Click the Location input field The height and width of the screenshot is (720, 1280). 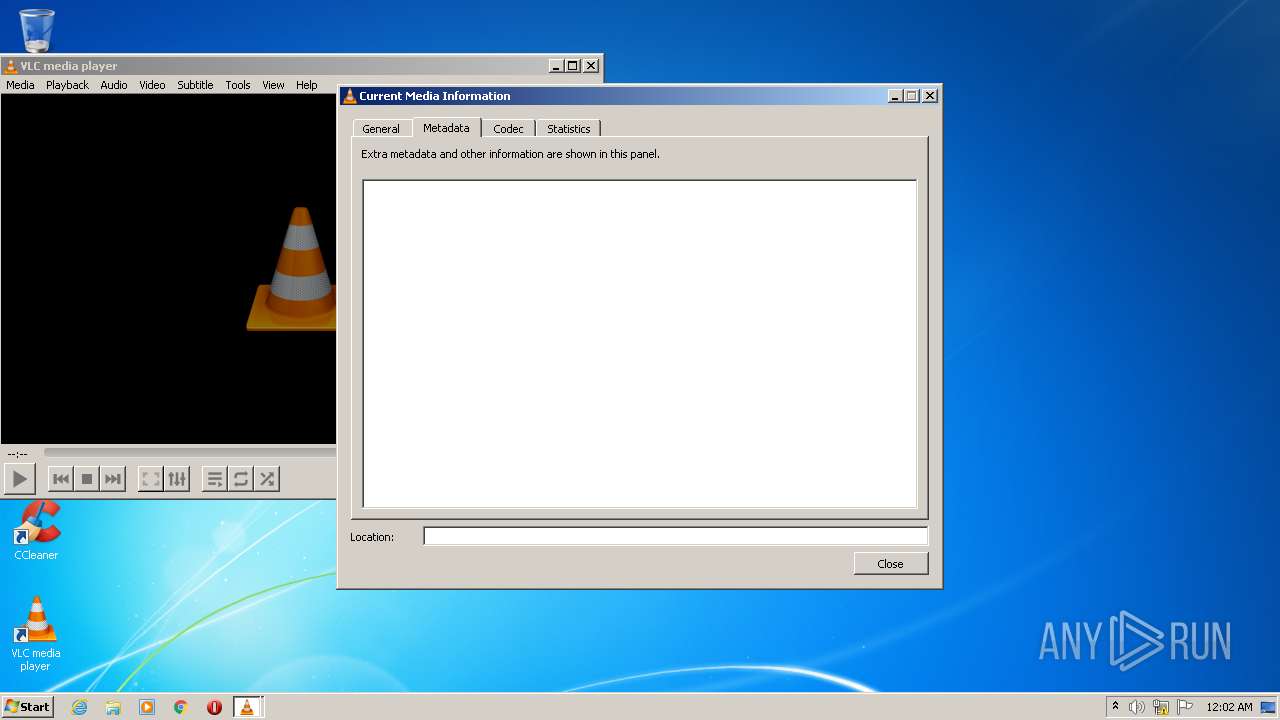click(x=675, y=536)
